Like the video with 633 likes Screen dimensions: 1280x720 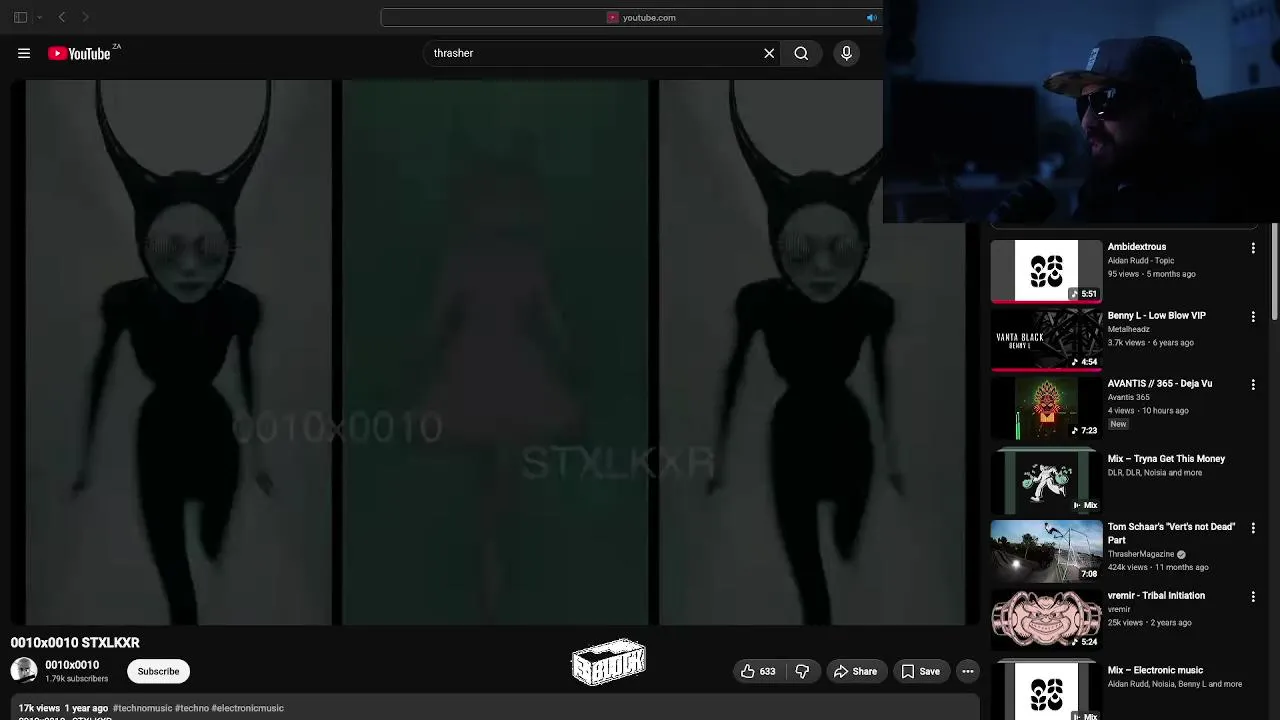(x=759, y=672)
